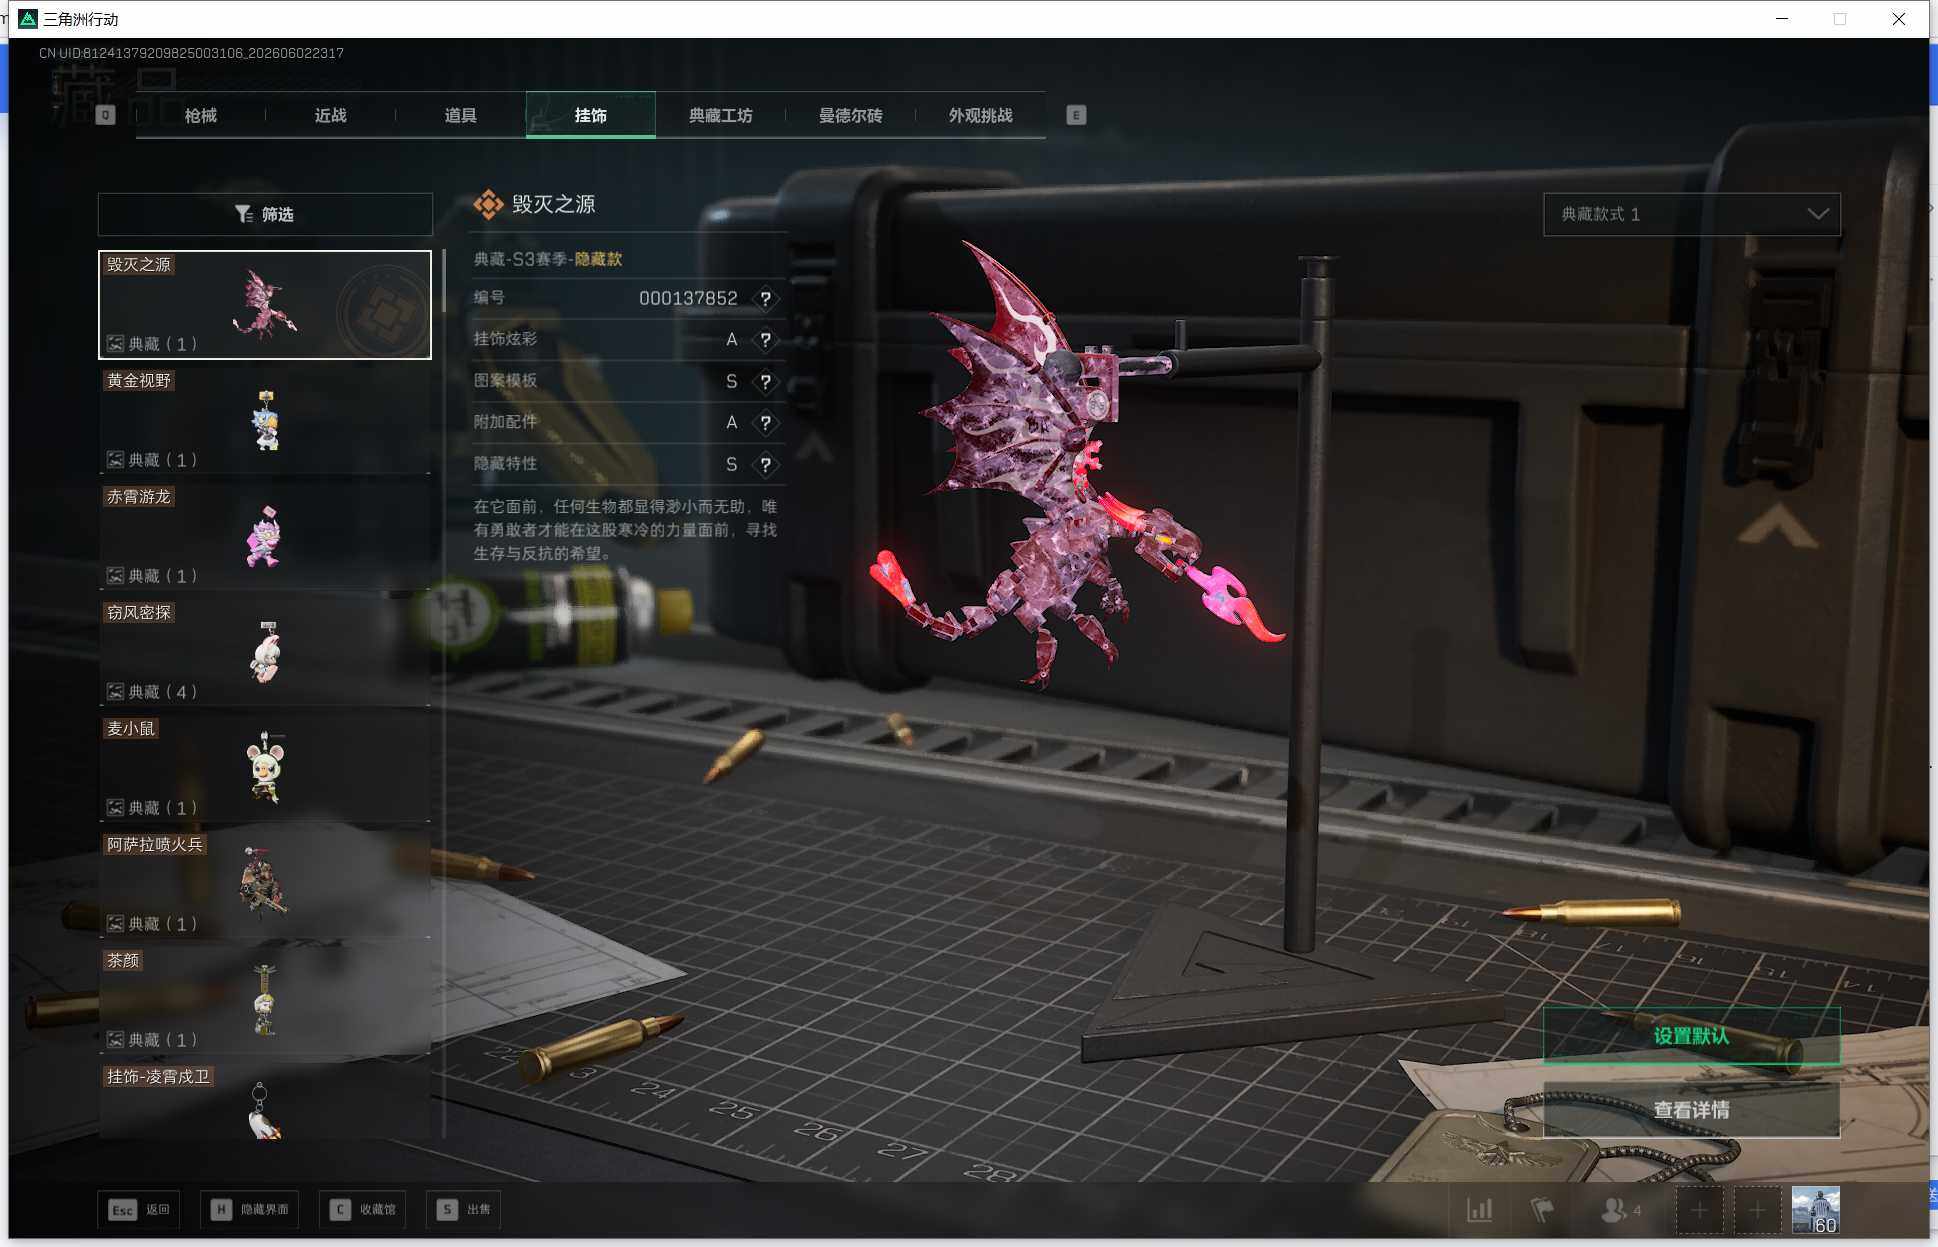Select the 窃风密探 charm card
Viewport: 1938px width, 1247px height.
(265, 653)
